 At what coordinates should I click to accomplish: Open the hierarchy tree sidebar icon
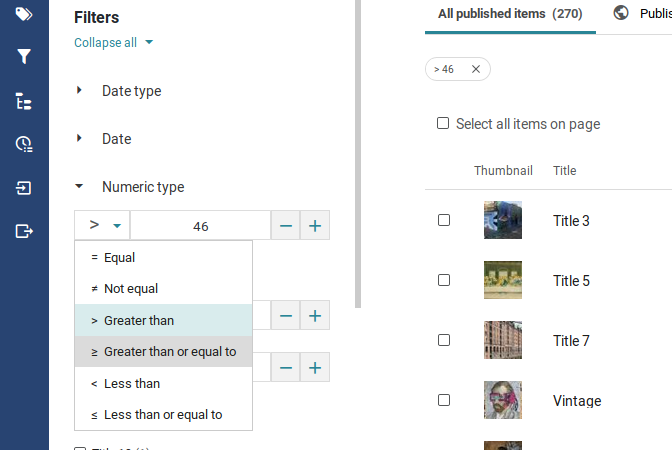(24, 101)
